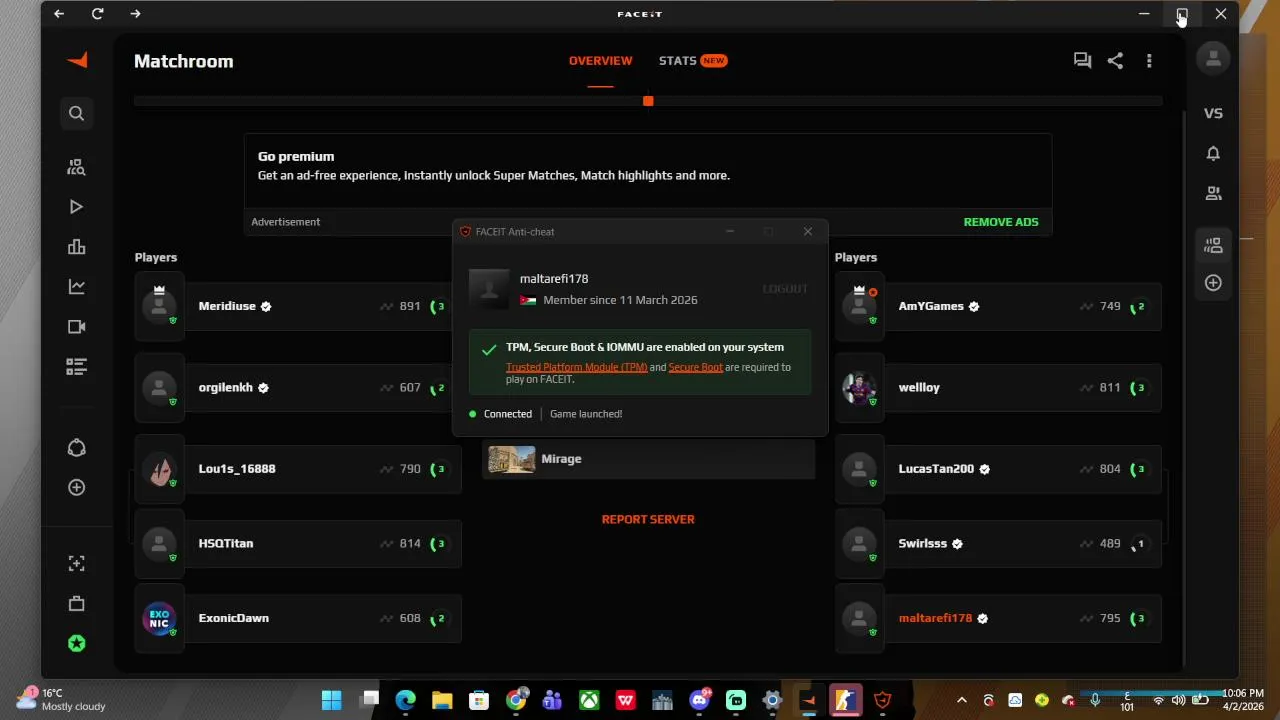This screenshot has width=1280, height=720.
Task: Open the find players sidebar icon
Action: pyautogui.click(x=76, y=167)
